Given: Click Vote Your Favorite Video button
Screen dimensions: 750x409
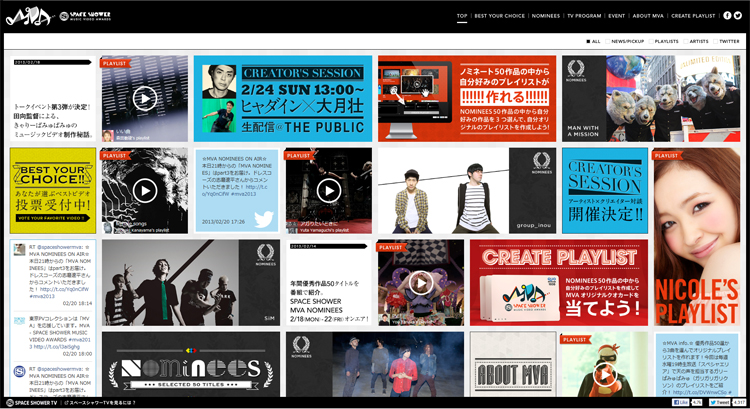Looking at the screenshot, I should 52,218.
